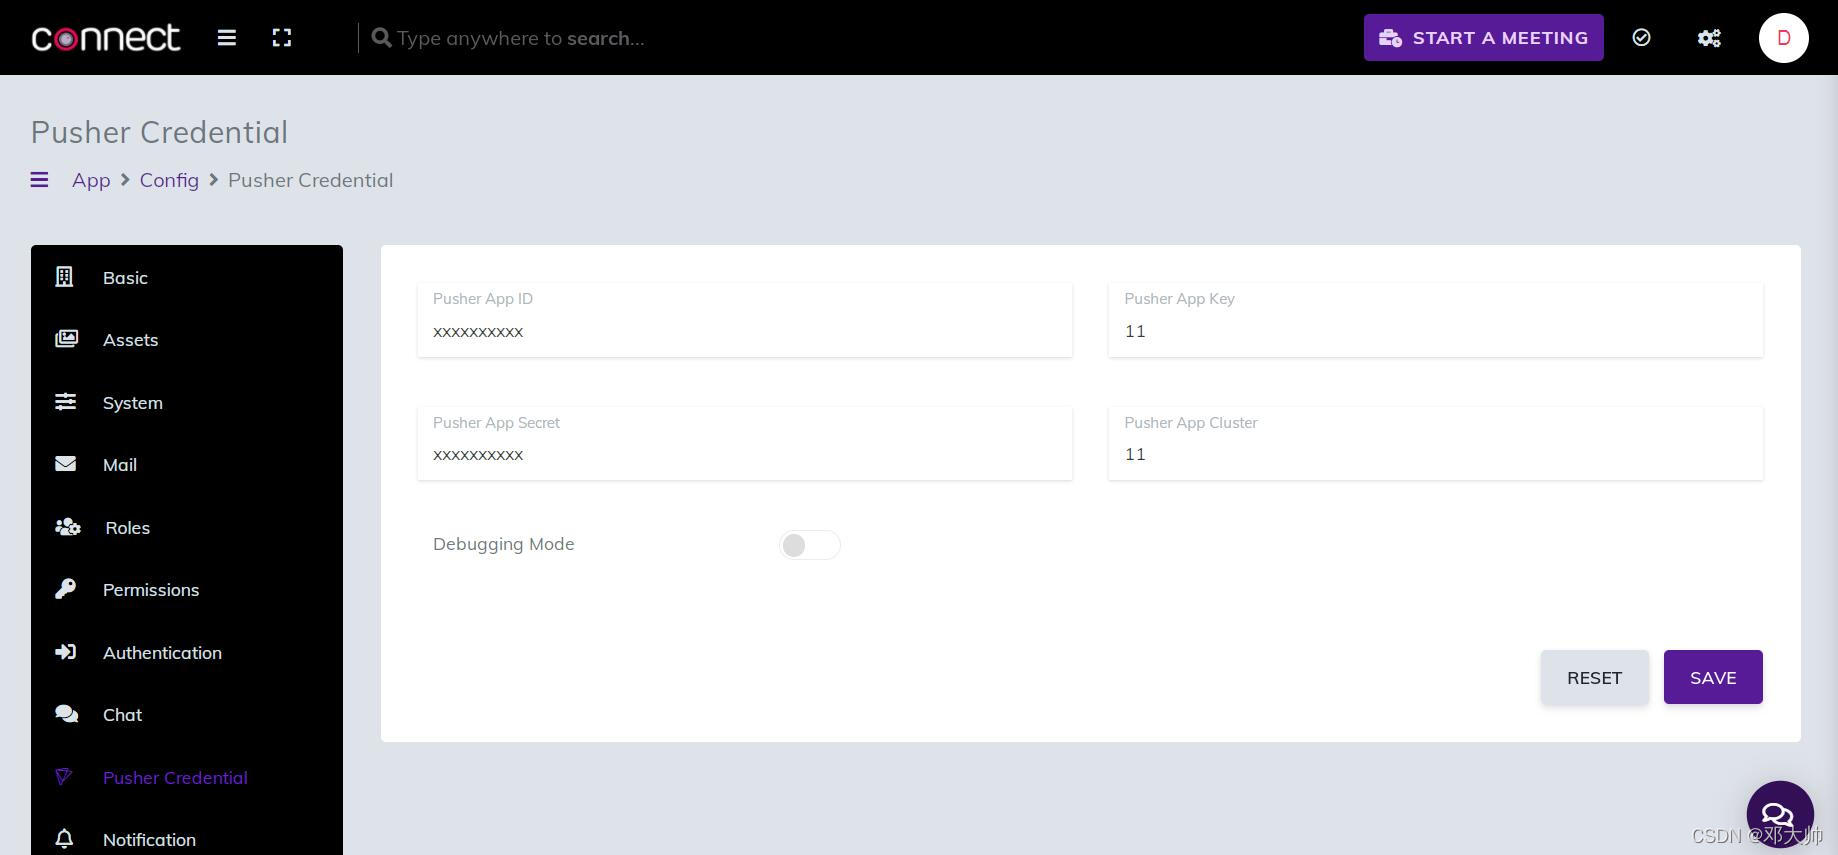Go to App breadcrumb link
Image resolution: width=1838 pixels, height=855 pixels.
click(91, 180)
